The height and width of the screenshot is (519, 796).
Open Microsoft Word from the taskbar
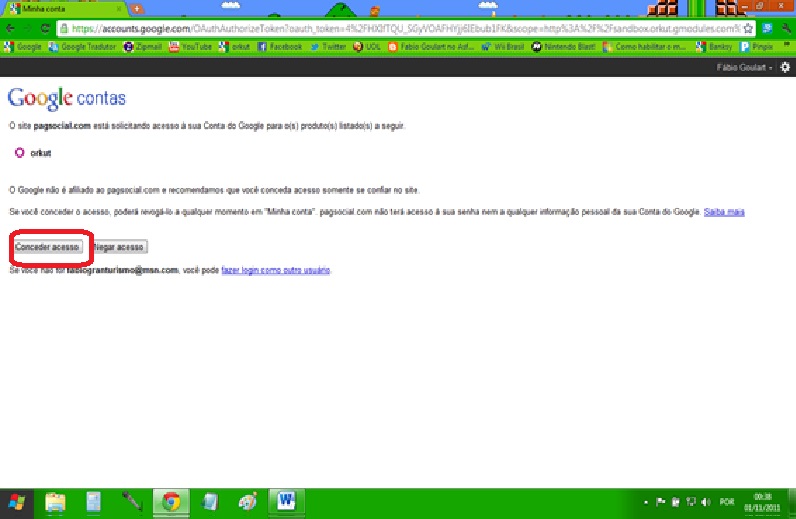click(284, 501)
